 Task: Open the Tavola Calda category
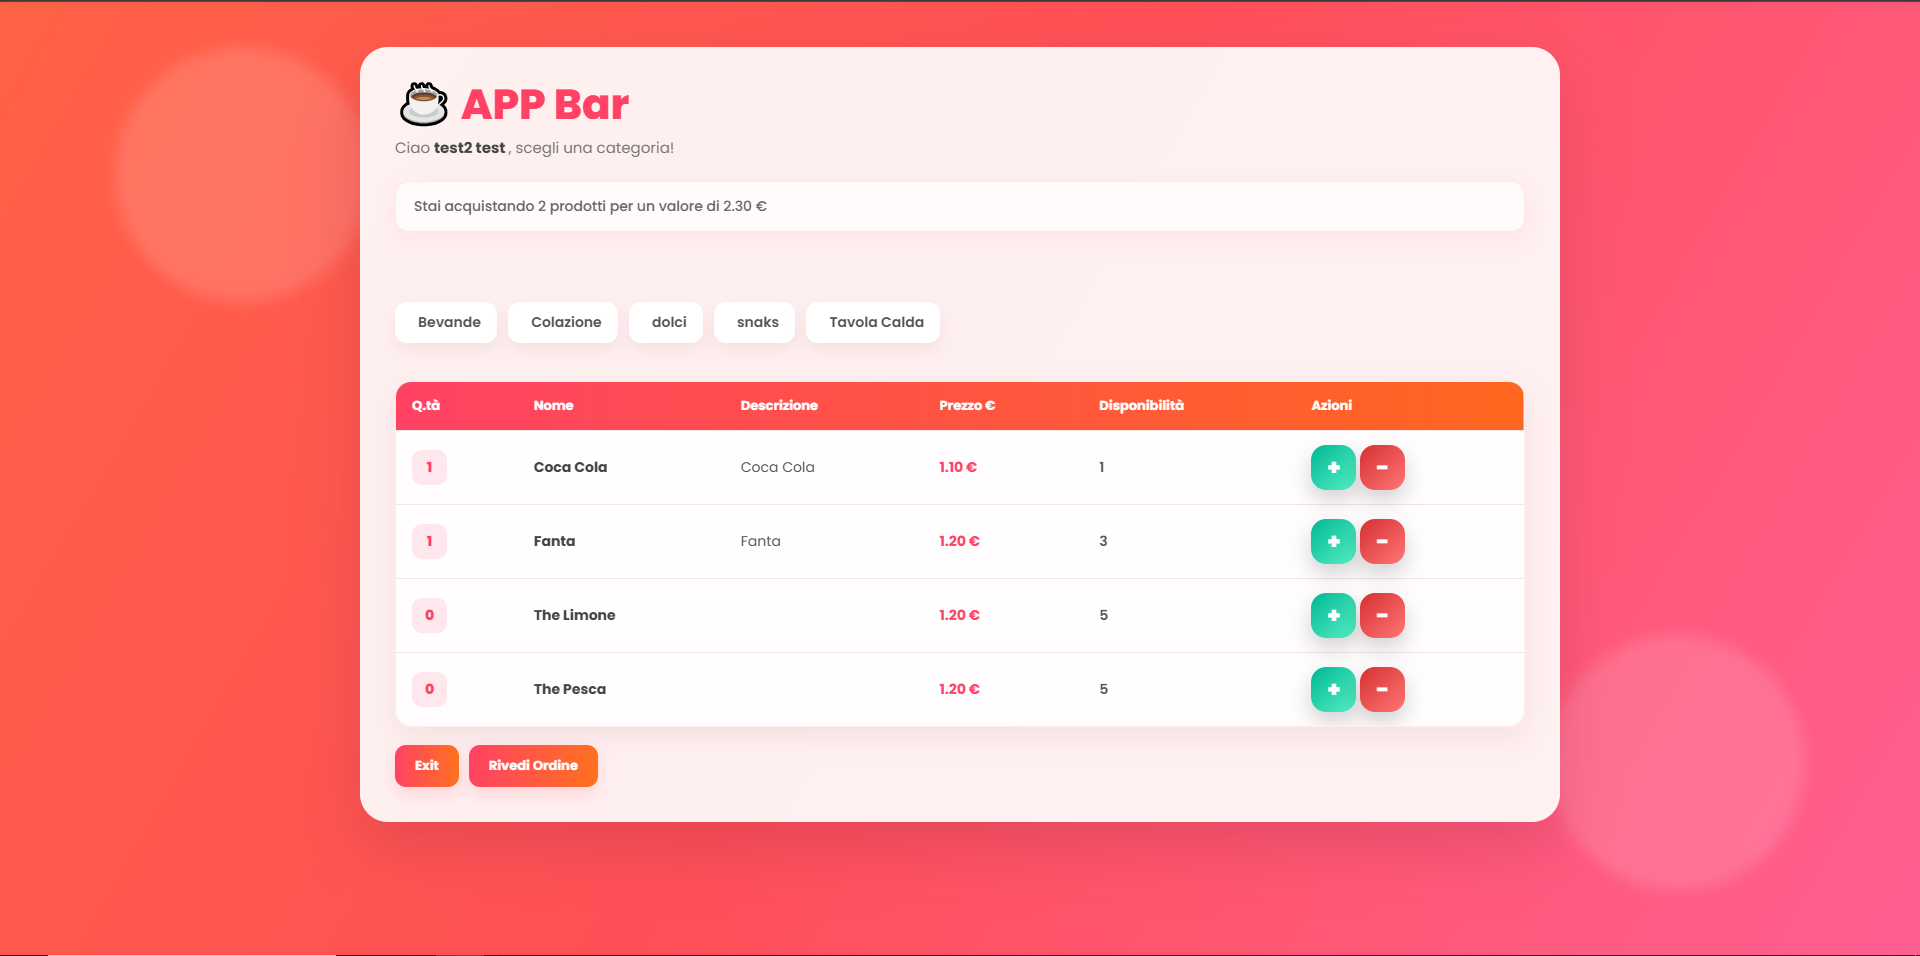point(873,322)
